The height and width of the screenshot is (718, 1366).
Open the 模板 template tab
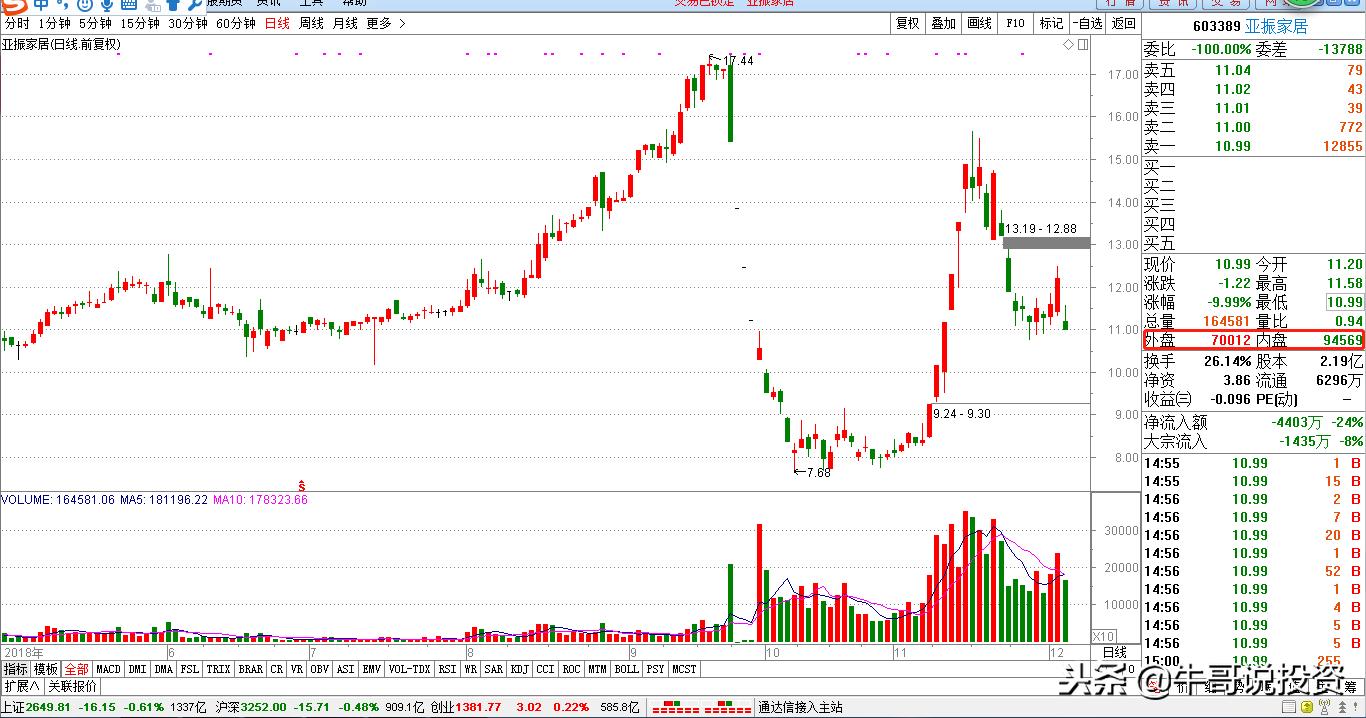point(46,669)
